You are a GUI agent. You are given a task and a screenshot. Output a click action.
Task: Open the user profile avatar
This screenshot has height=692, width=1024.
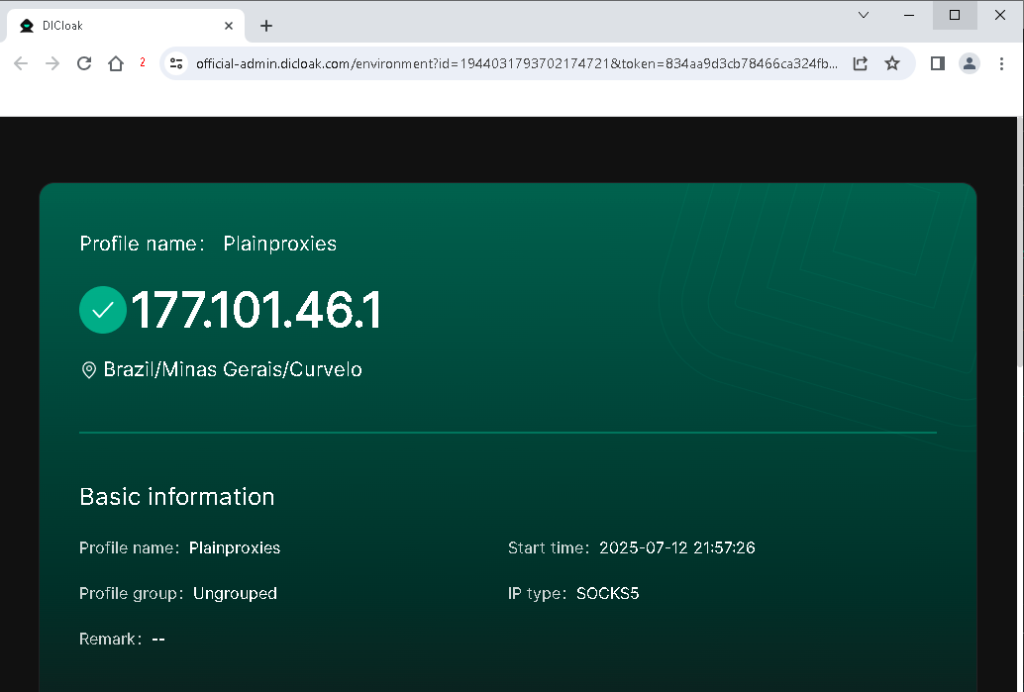(x=969, y=63)
